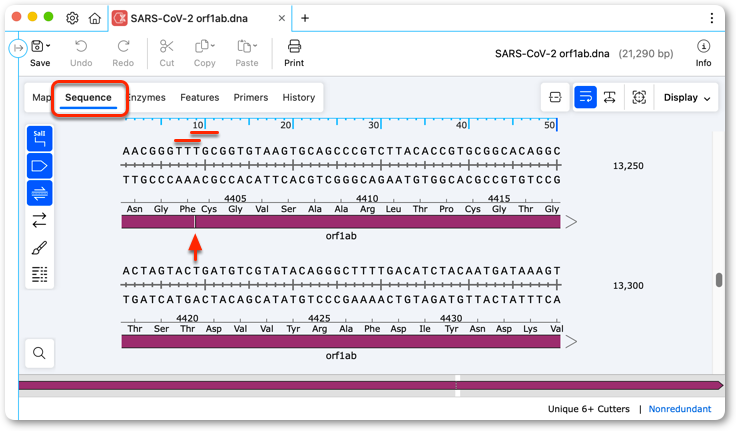Click the first orf1ab feature label

[x=341, y=236]
